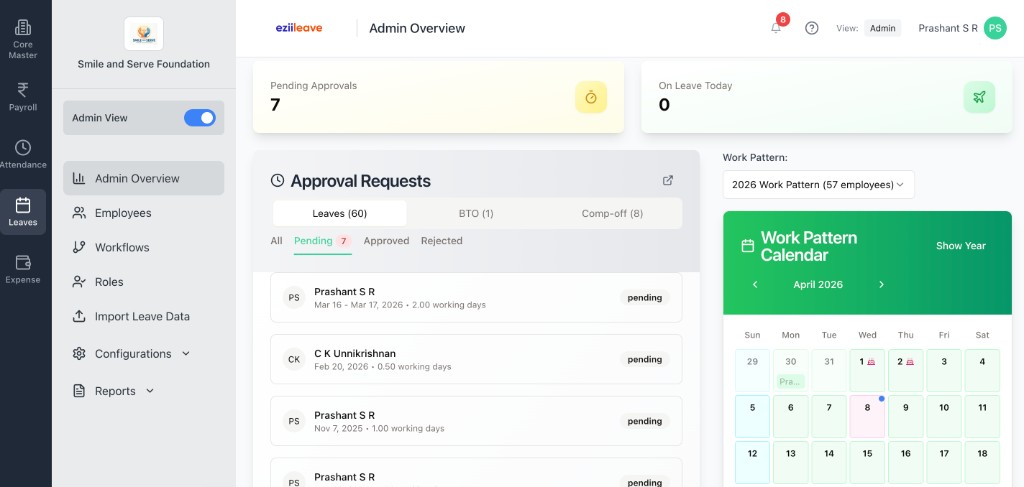Viewport: 1024px width, 487px height.
Task: Open the help question mark icon
Action: pyautogui.click(x=812, y=28)
